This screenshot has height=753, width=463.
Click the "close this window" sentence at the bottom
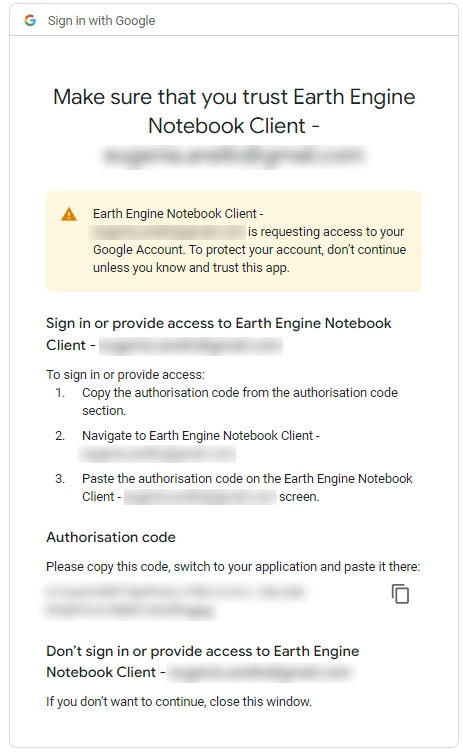179,702
